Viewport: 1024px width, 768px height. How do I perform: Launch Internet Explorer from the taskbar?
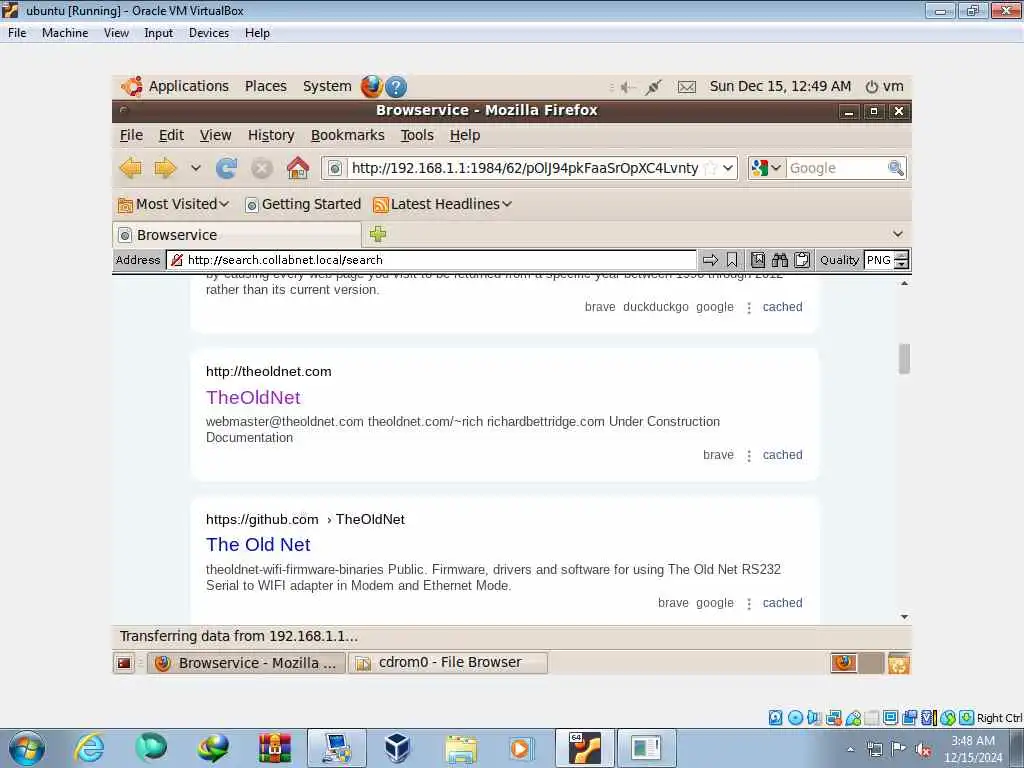(x=89, y=748)
